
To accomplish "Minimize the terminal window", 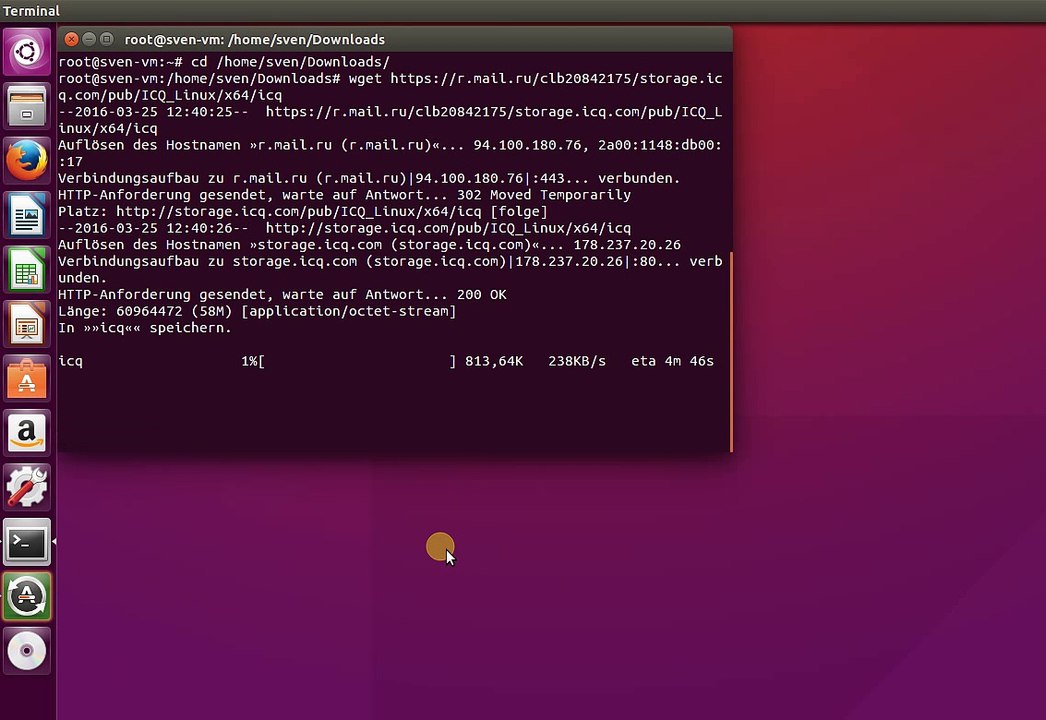I will [x=89, y=39].
